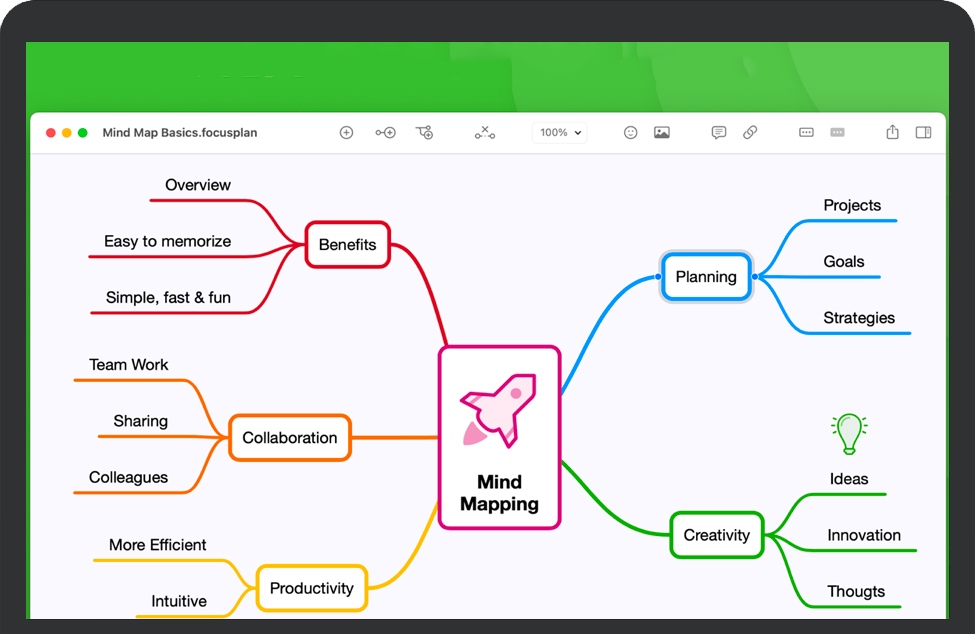Click the add sibling node icon
The height and width of the screenshot is (634, 975).
(385, 132)
